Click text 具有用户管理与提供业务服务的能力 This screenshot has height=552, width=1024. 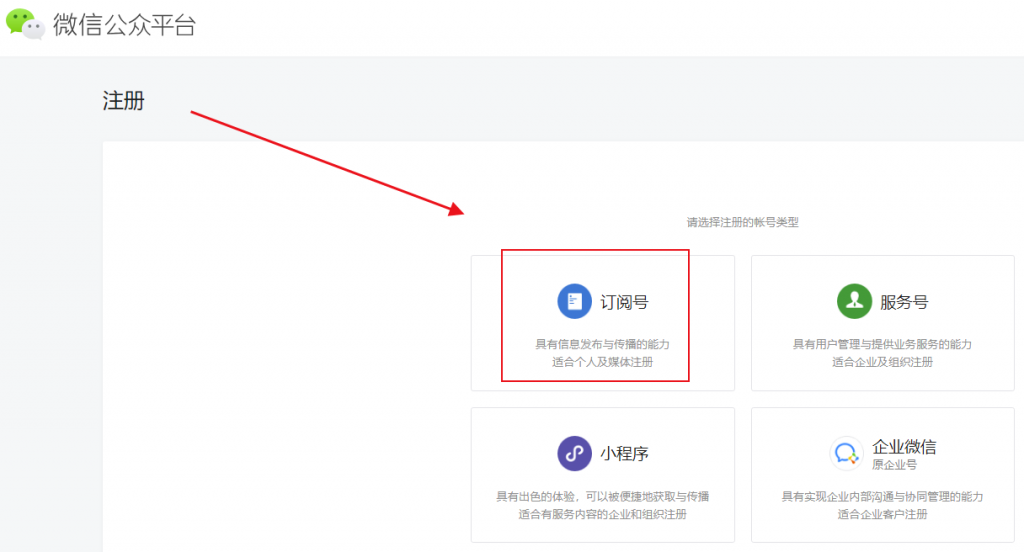pyautogui.click(x=882, y=344)
